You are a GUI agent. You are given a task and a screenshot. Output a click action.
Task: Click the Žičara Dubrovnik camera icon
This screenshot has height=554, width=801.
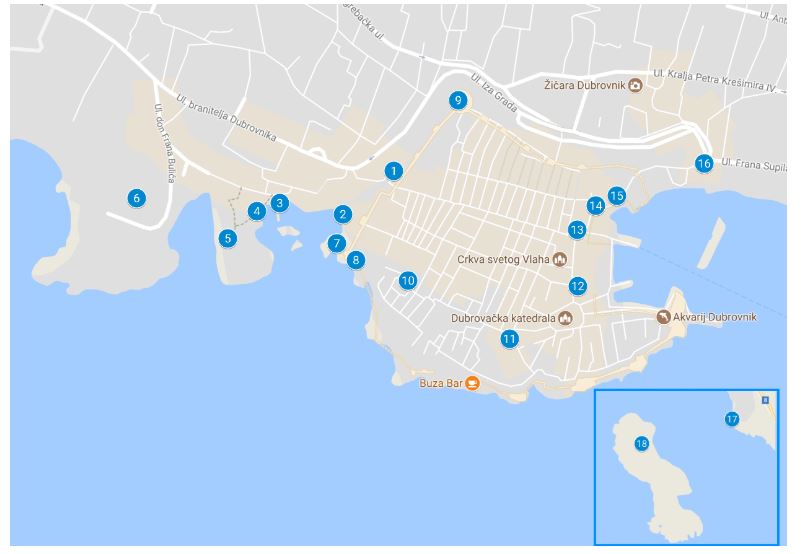(x=635, y=85)
